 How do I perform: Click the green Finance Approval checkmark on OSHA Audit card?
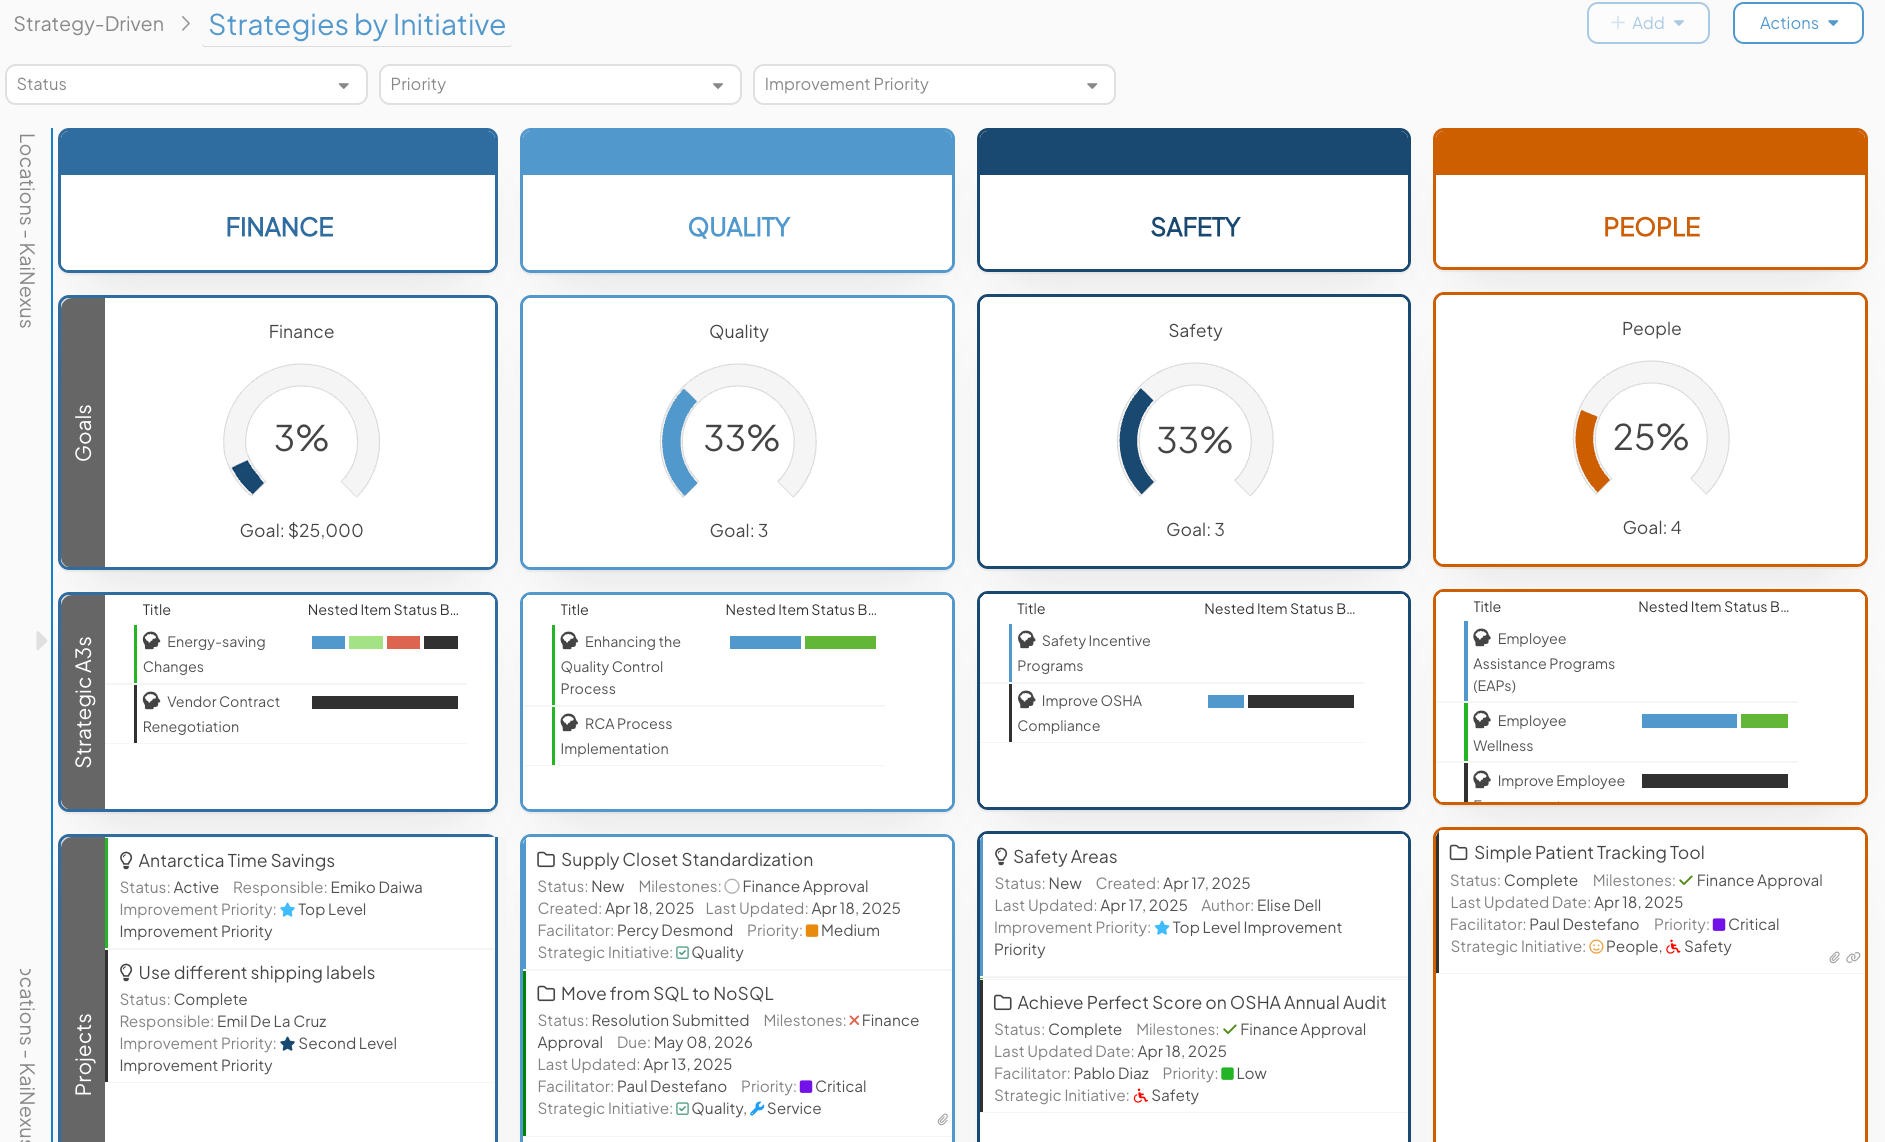coord(1230,1028)
